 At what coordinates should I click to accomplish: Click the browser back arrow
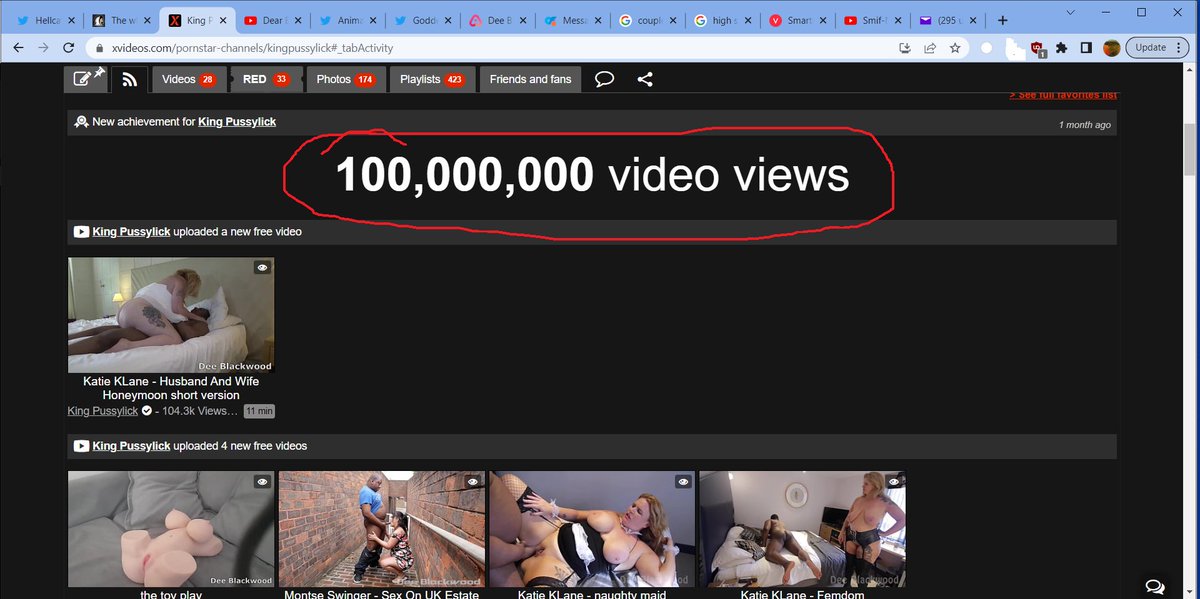point(19,47)
